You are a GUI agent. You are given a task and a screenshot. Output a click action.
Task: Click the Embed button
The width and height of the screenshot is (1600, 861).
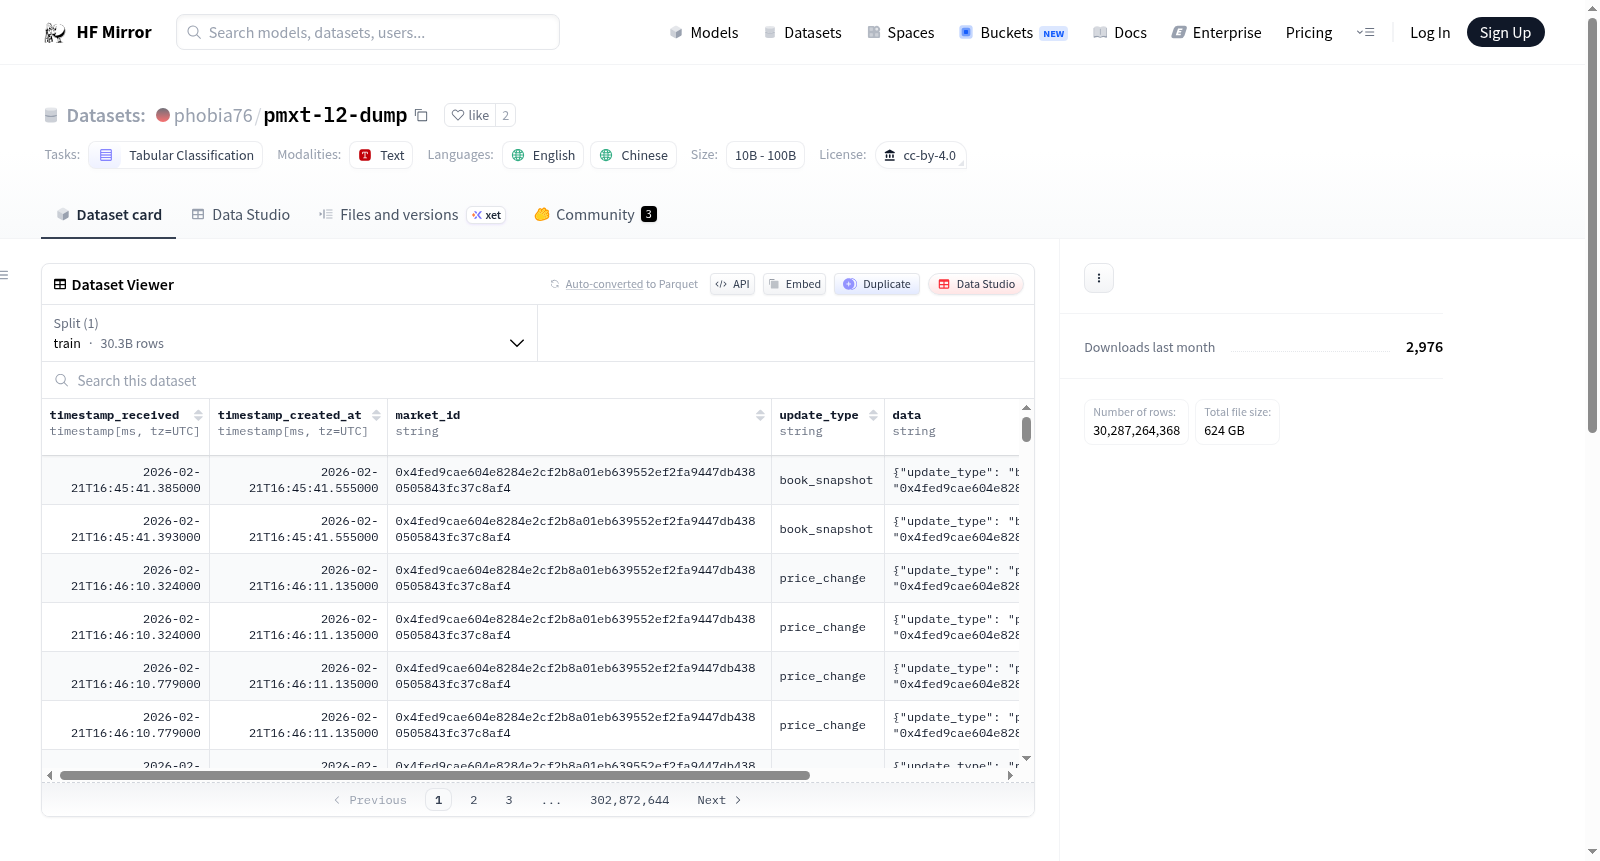click(794, 284)
